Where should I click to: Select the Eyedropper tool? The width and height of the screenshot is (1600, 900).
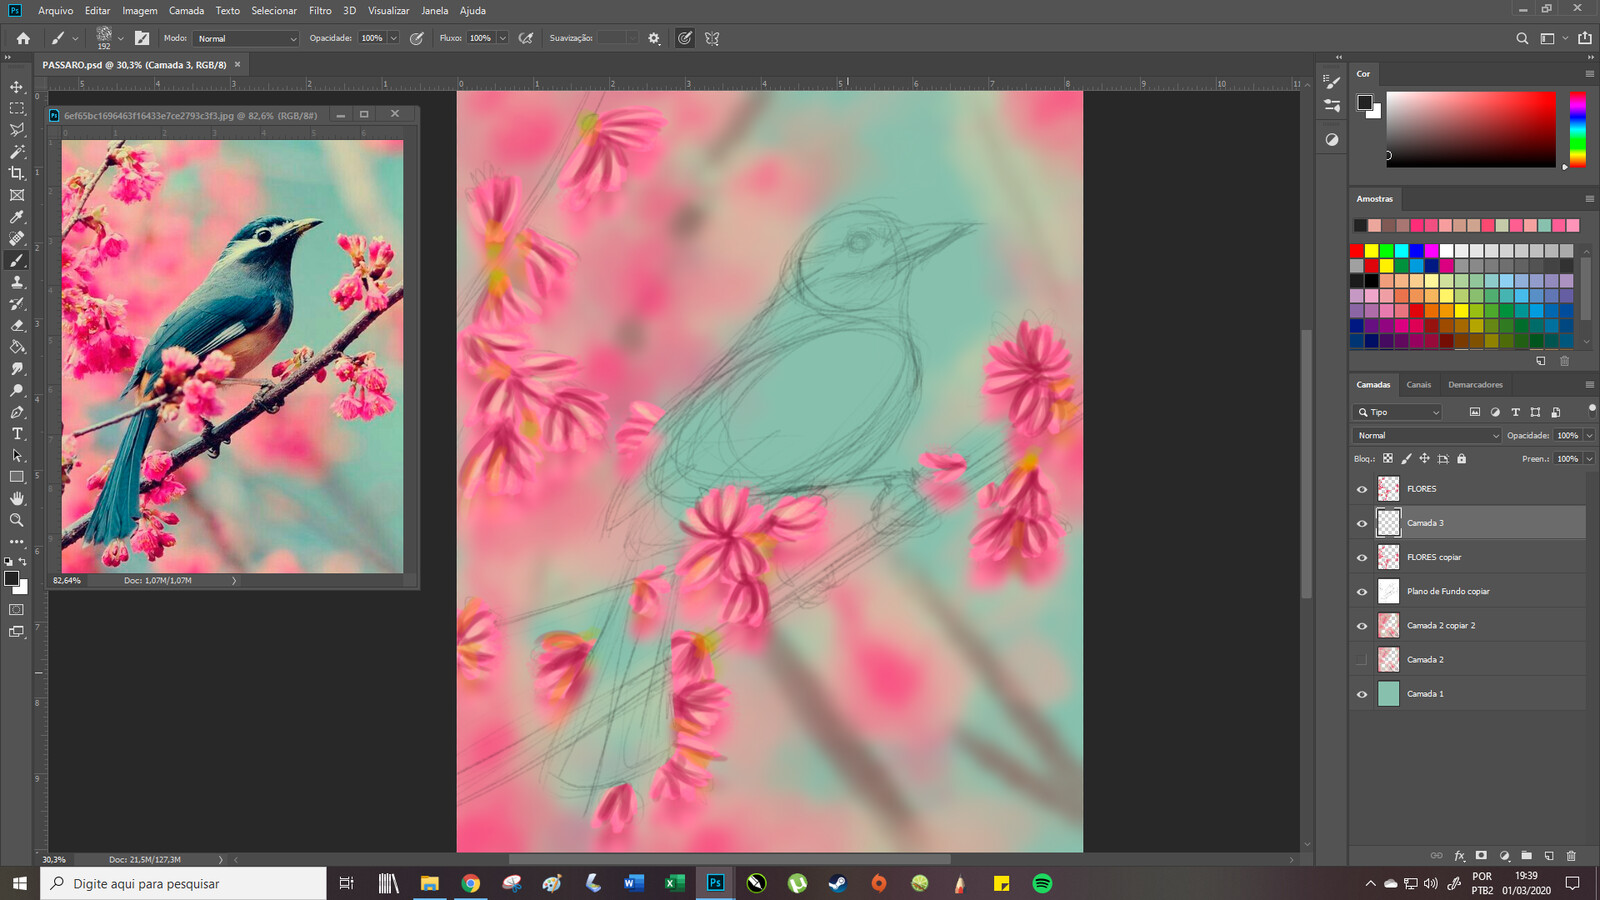17,217
